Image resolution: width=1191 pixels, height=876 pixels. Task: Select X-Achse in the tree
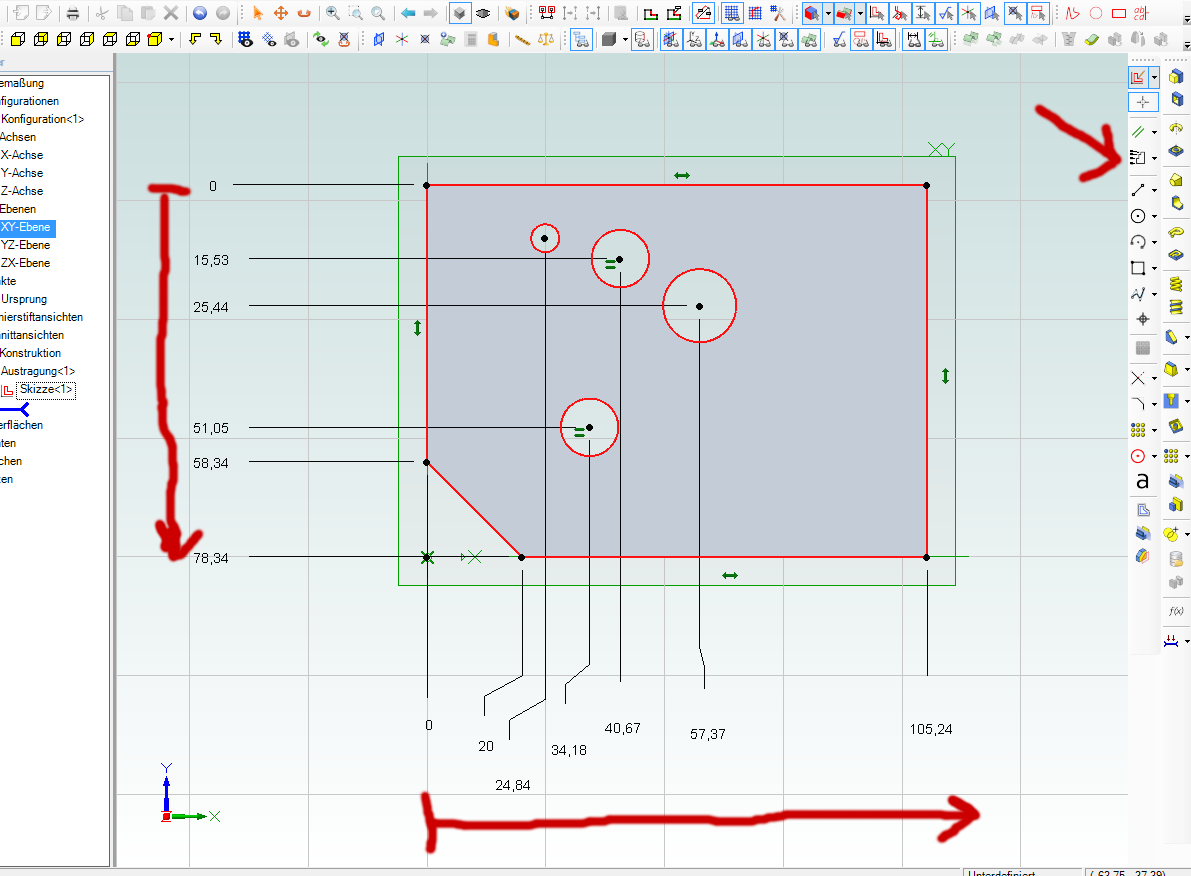pos(22,155)
